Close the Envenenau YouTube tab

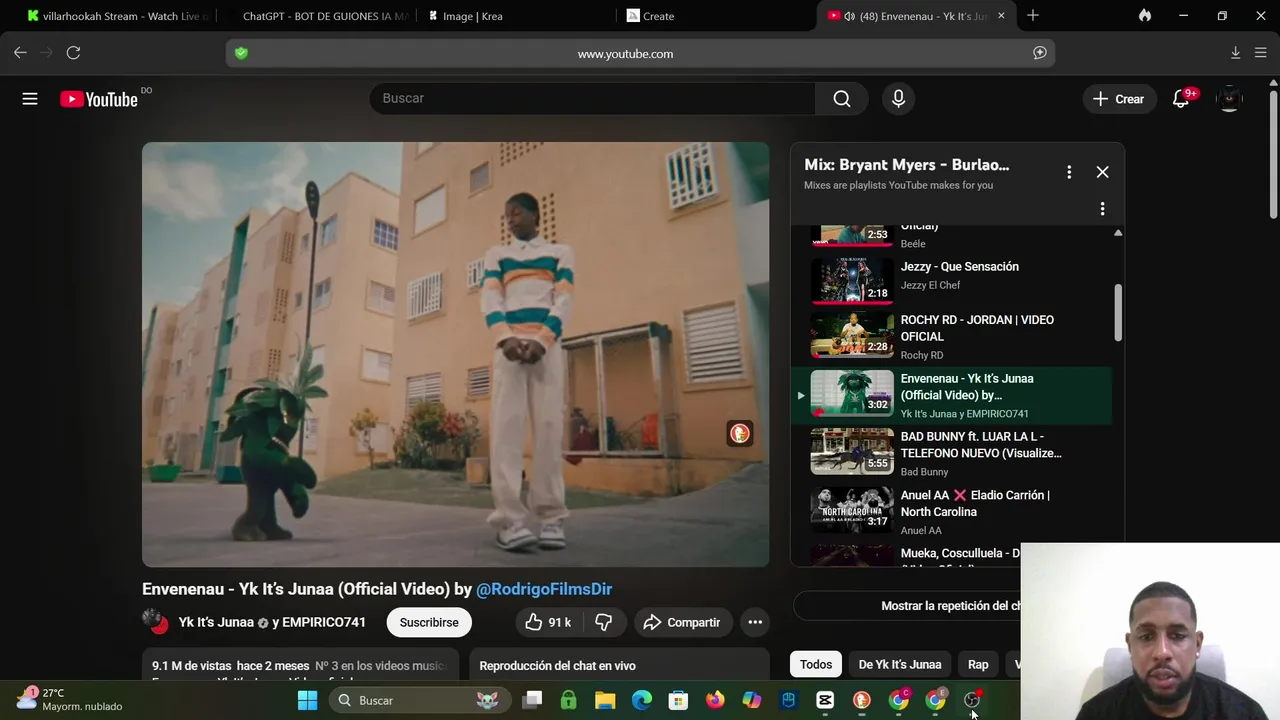1001,16
